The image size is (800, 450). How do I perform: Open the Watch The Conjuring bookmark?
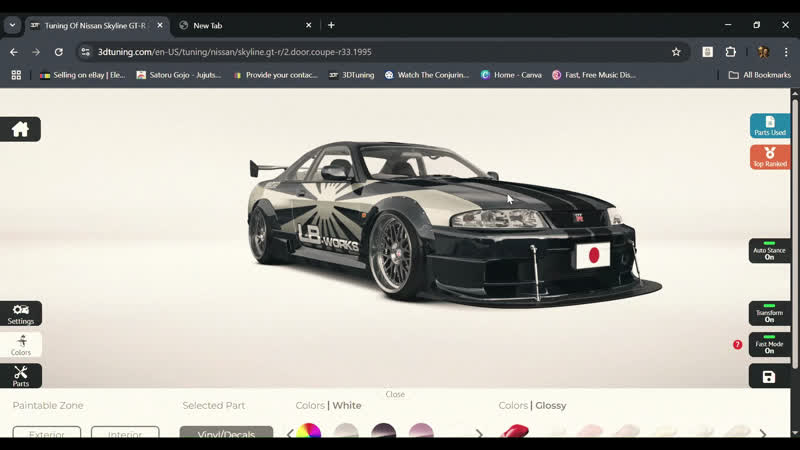tap(427, 75)
